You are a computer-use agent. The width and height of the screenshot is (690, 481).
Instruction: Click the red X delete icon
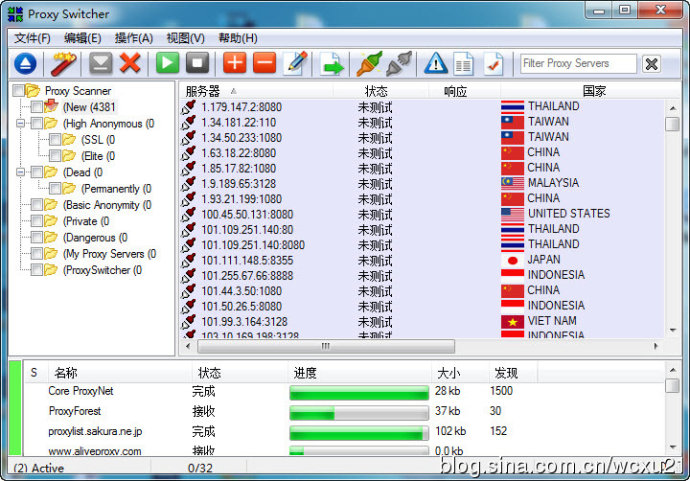click(x=130, y=63)
